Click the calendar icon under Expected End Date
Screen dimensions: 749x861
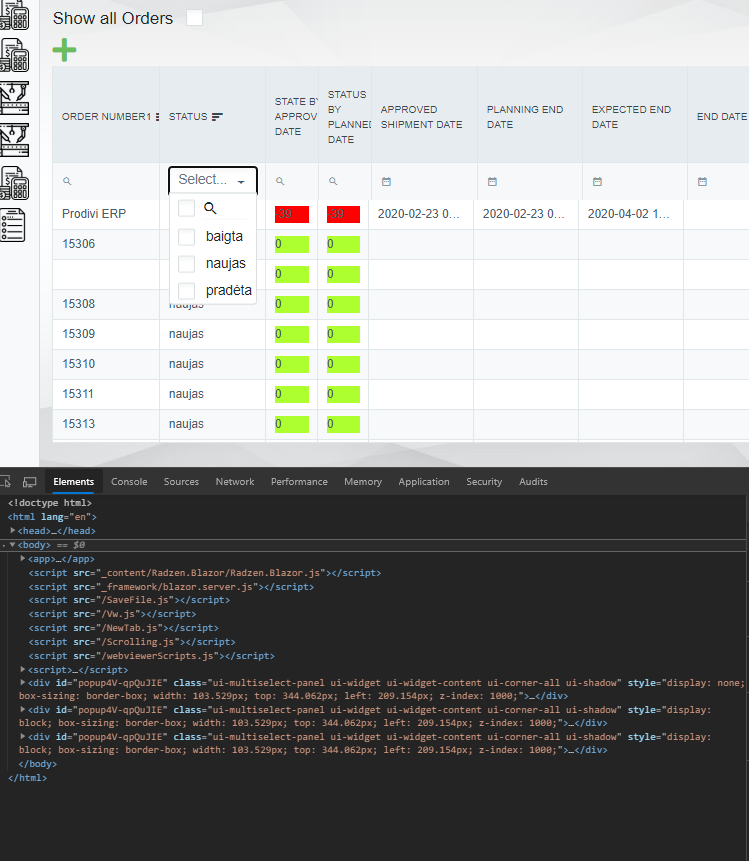tap(597, 182)
